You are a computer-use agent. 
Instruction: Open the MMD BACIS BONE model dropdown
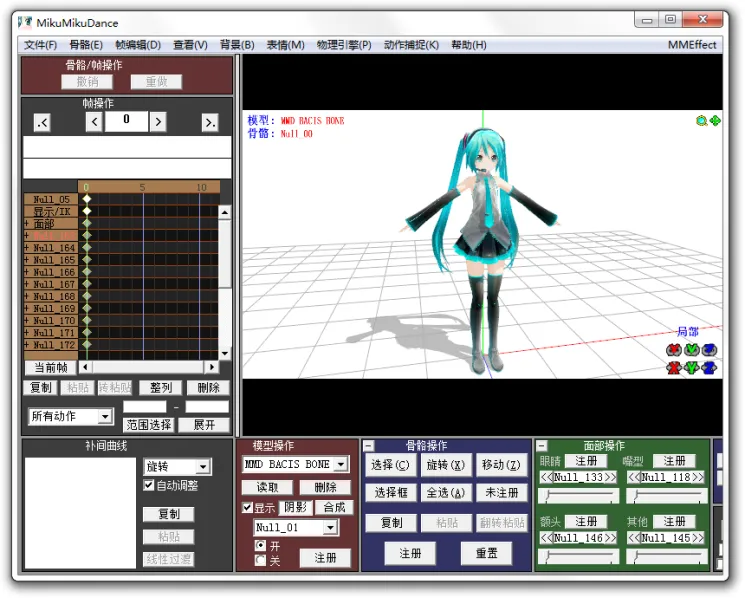click(341, 464)
